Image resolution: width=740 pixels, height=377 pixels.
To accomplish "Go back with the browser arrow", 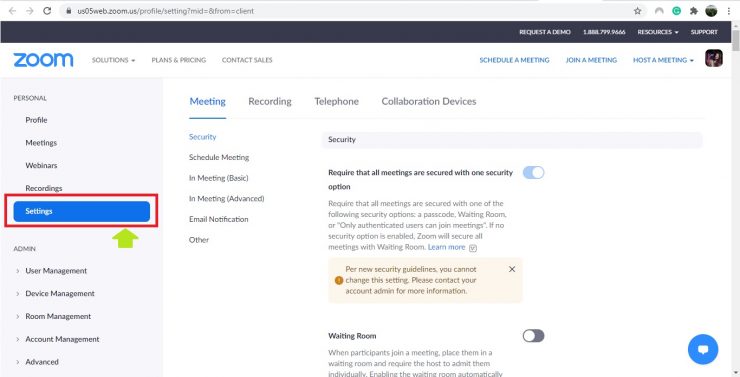I will click(x=12, y=11).
